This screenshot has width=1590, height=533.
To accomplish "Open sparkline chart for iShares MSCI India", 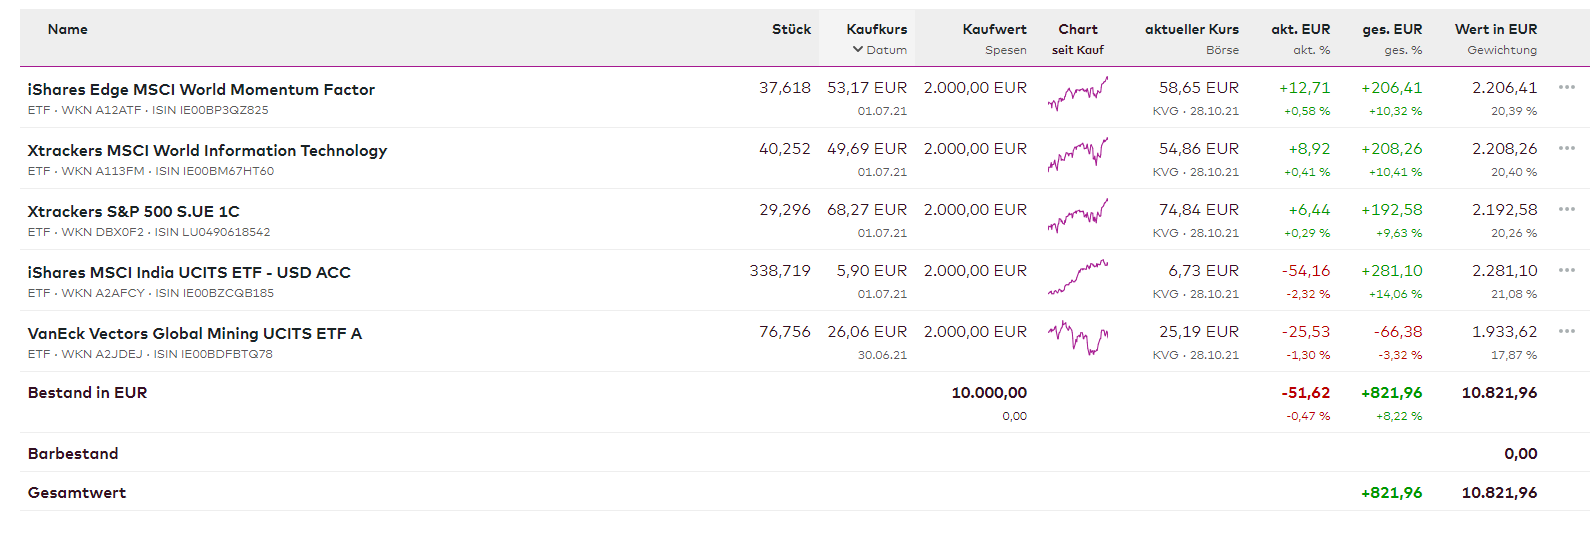I will (x=1078, y=278).
